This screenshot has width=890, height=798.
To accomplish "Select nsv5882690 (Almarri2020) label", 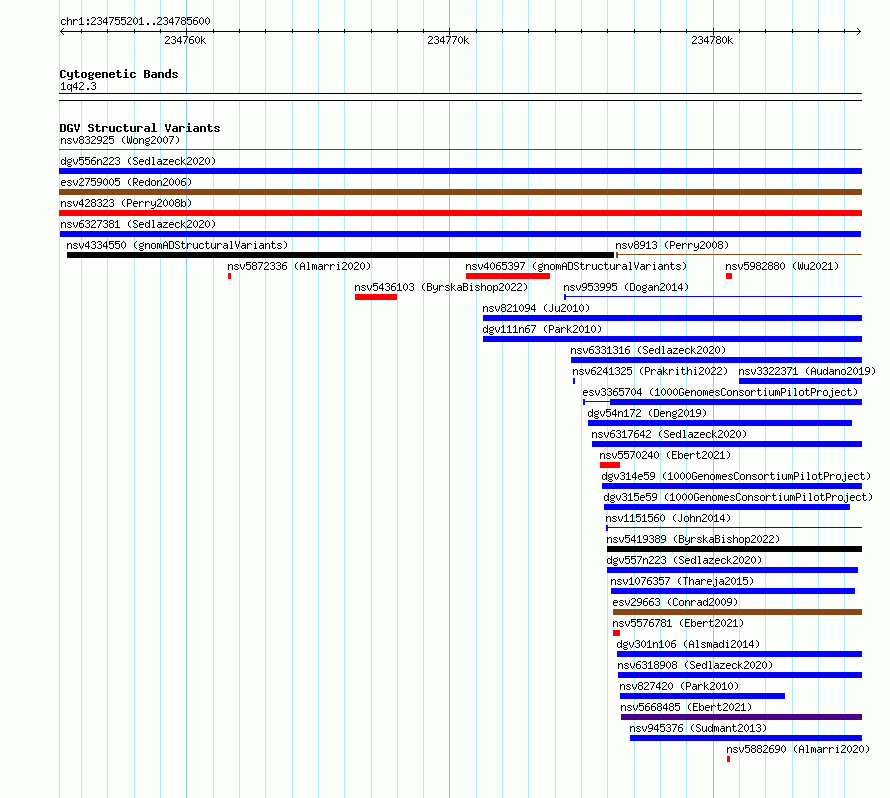I will (798, 749).
